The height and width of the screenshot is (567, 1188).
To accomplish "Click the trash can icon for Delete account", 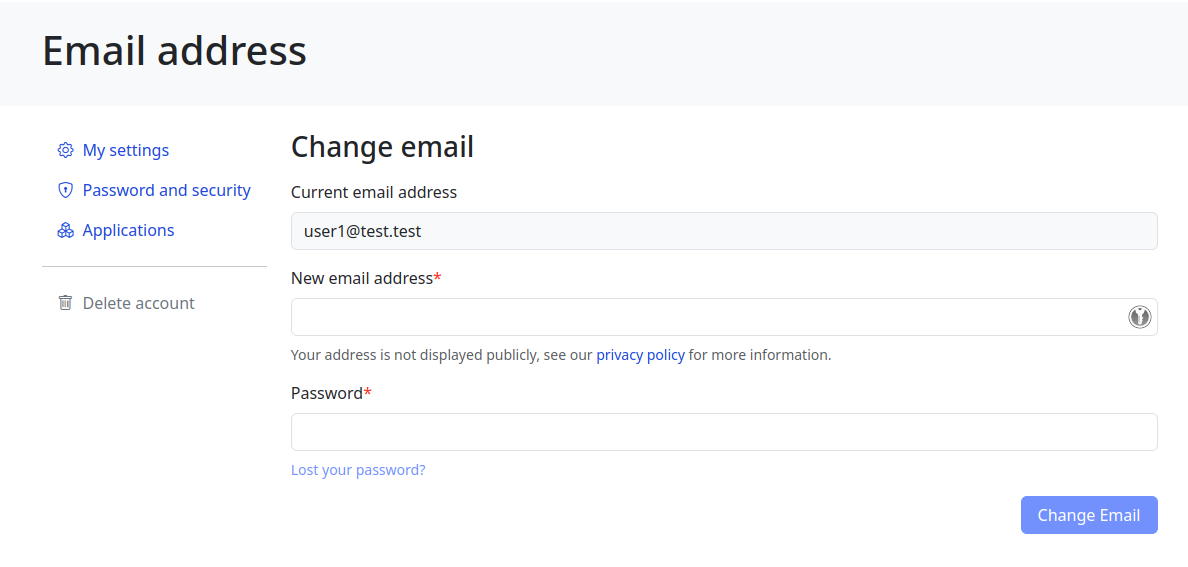I will pos(66,303).
